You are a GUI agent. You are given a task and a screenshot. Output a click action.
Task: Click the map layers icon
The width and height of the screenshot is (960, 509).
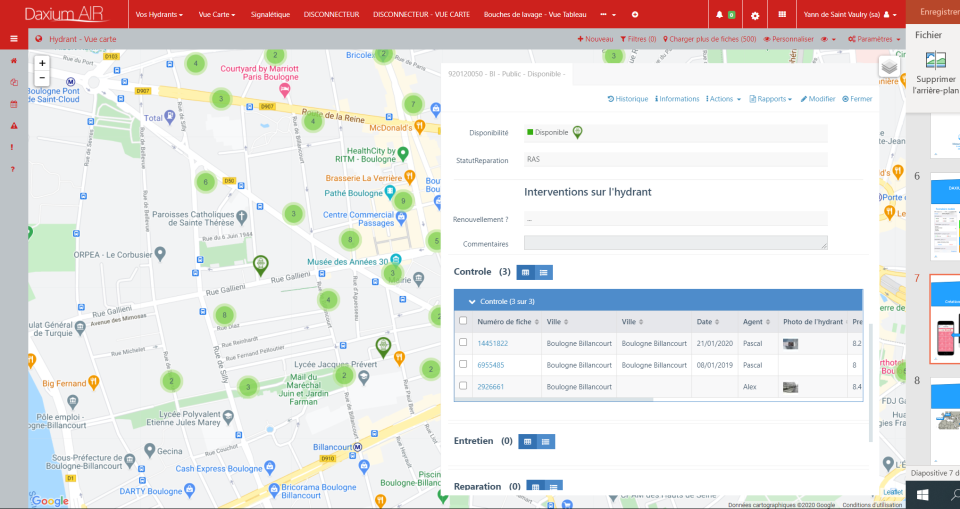(x=889, y=67)
